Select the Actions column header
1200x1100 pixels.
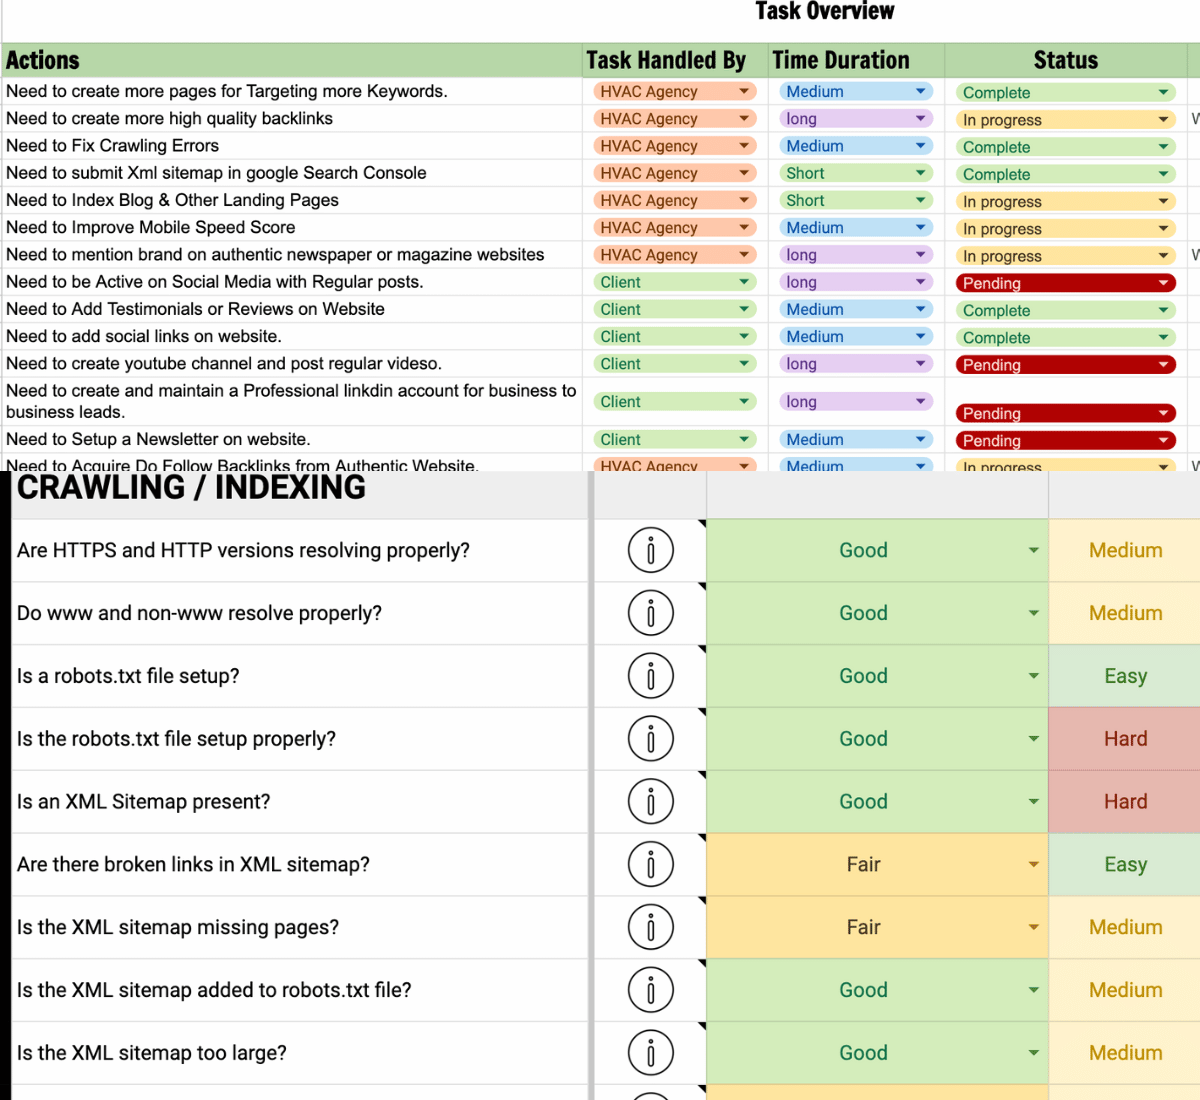(43, 60)
